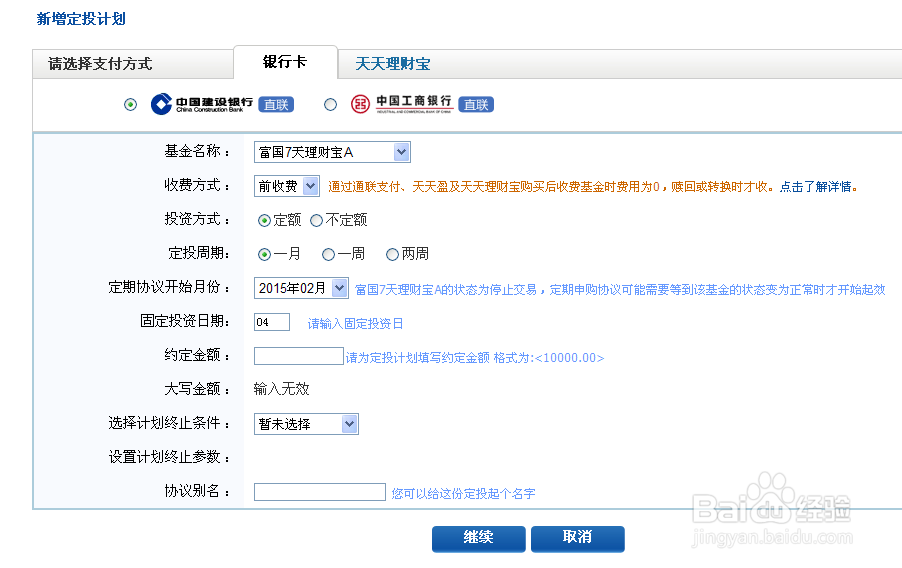Click the 直联 badge next to 中国建设银行
Screen dimensions: 902x568
[x=276, y=105]
